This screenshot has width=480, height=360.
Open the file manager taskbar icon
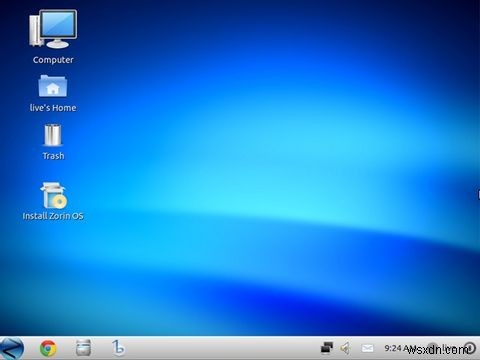click(83, 348)
